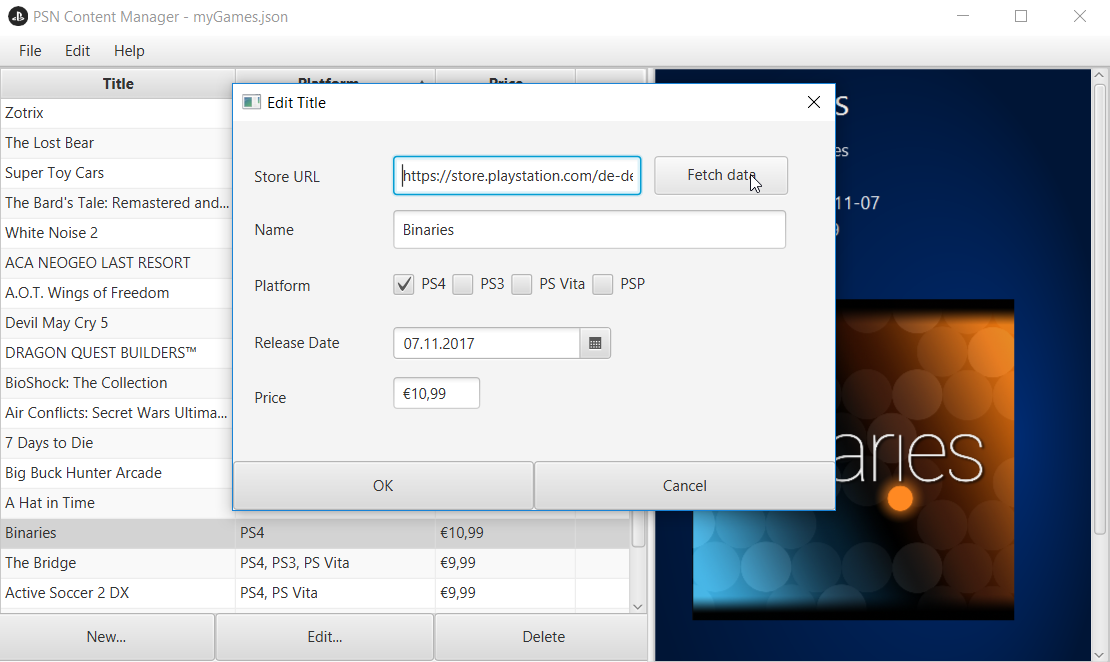Select the 7 Days to Die row
Image resolution: width=1110 pixels, height=662 pixels.
pos(117,443)
